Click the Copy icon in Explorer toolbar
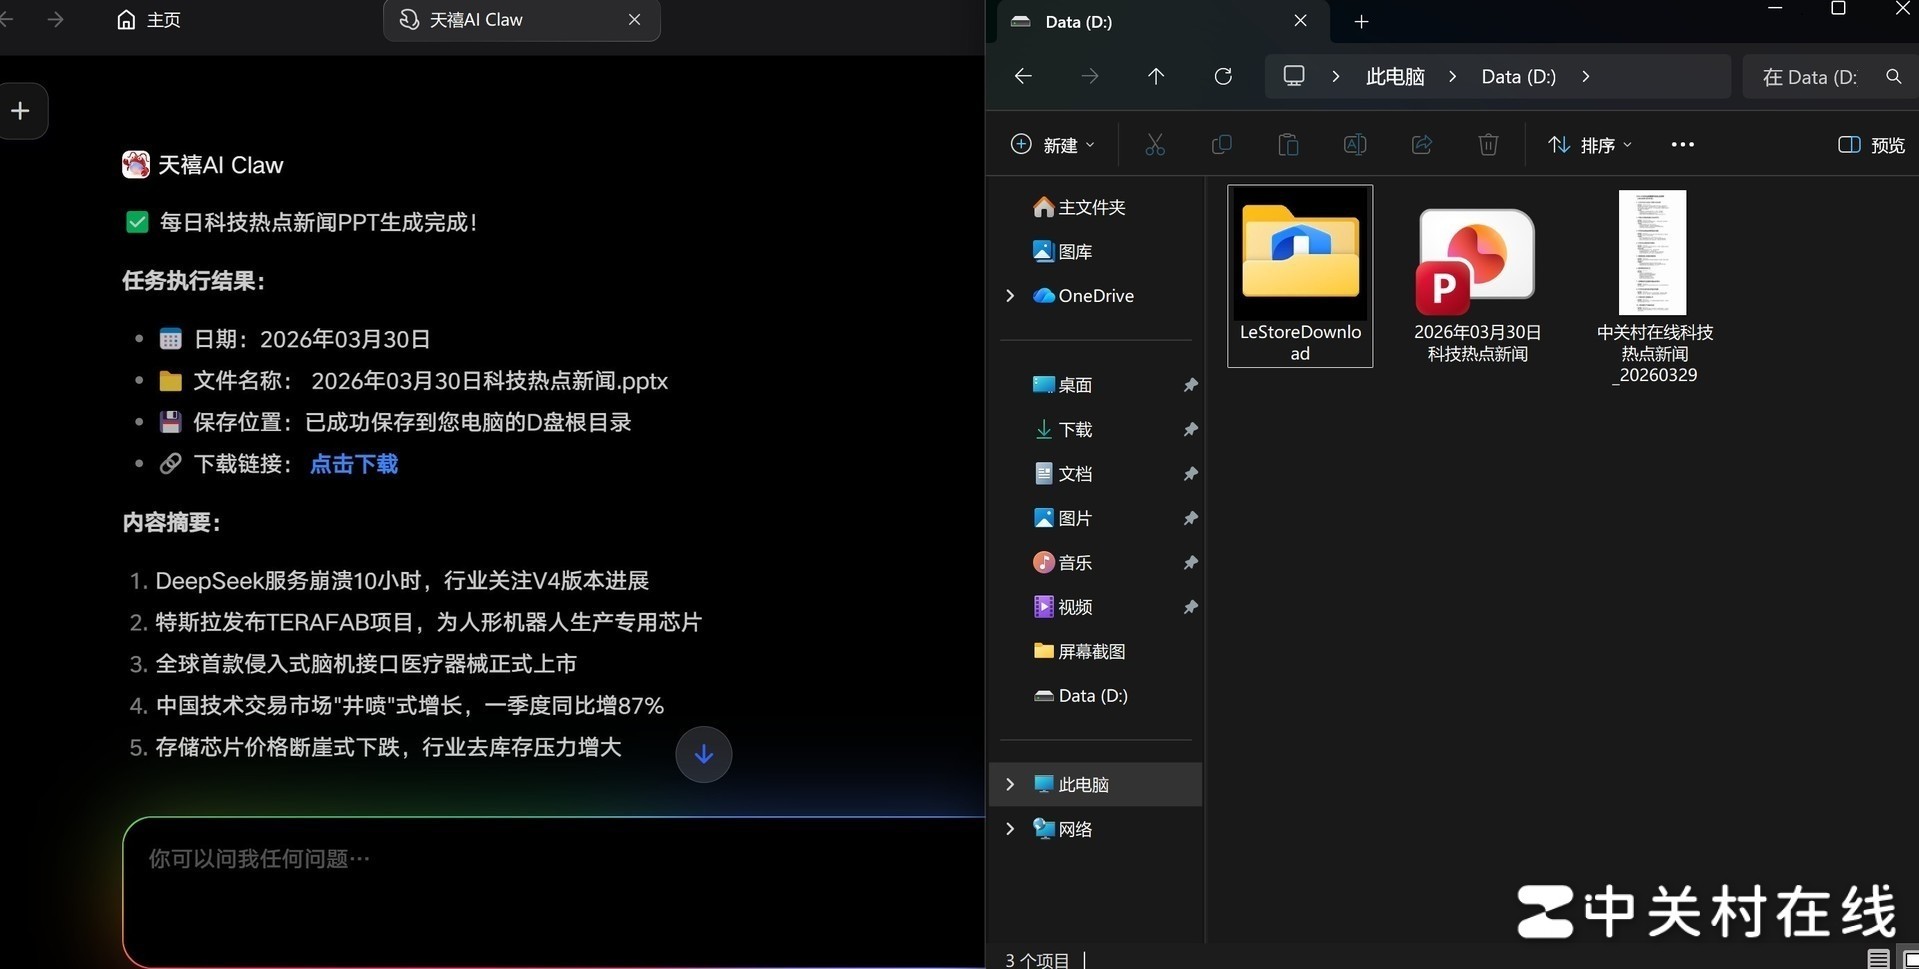Screen dimensions: 1919x969 coord(1221,145)
